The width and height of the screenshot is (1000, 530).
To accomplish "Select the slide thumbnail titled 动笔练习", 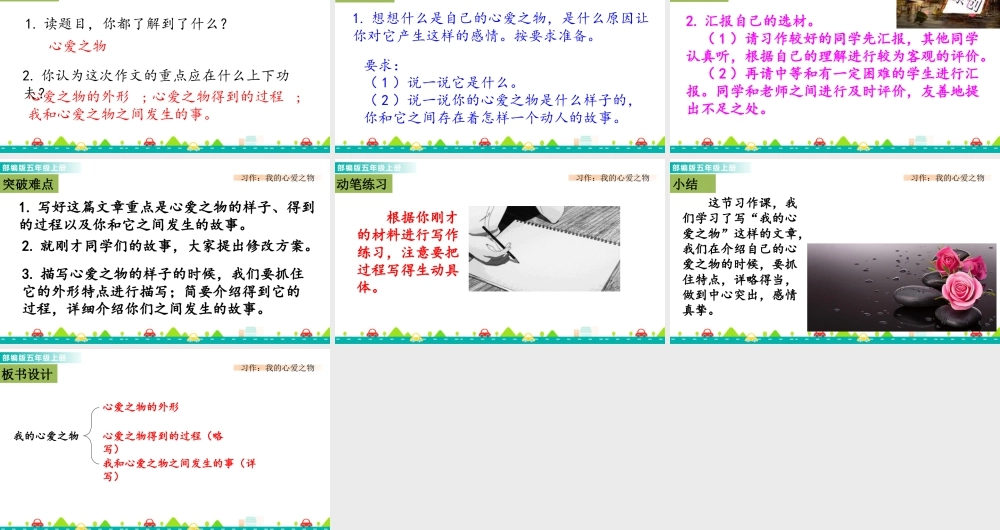I will click(x=499, y=253).
